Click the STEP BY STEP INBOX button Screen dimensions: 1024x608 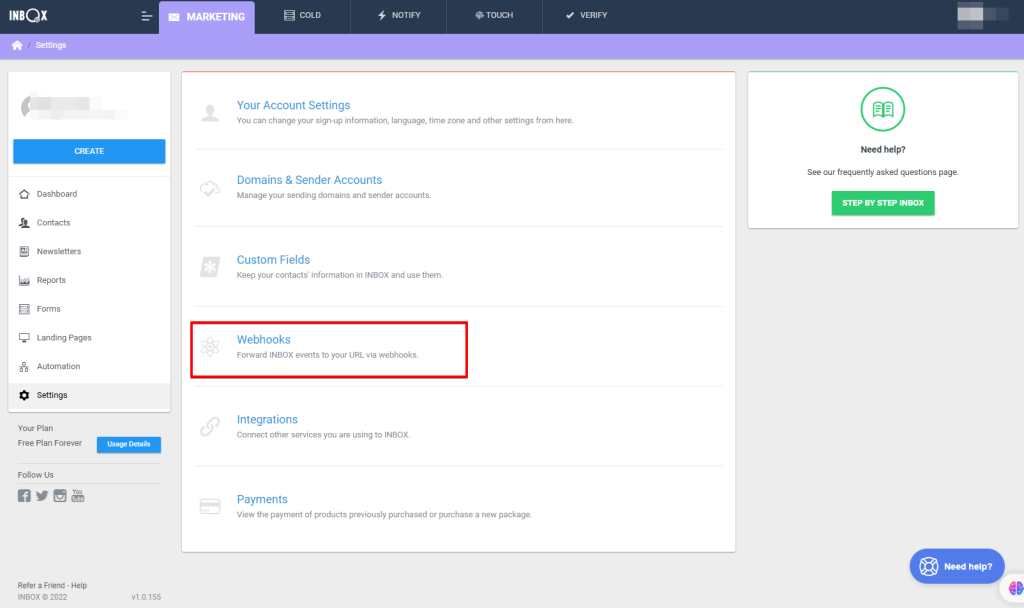point(882,203)
